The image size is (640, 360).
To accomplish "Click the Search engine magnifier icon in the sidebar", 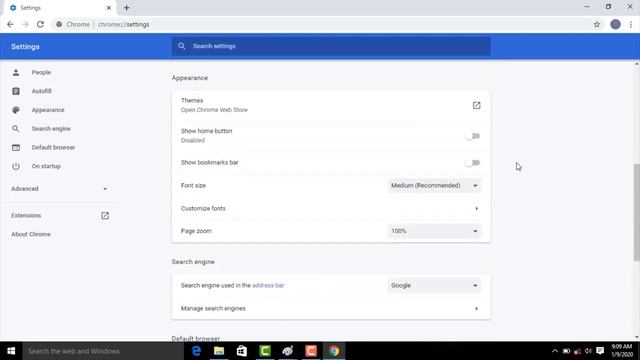I will (16, 129).
